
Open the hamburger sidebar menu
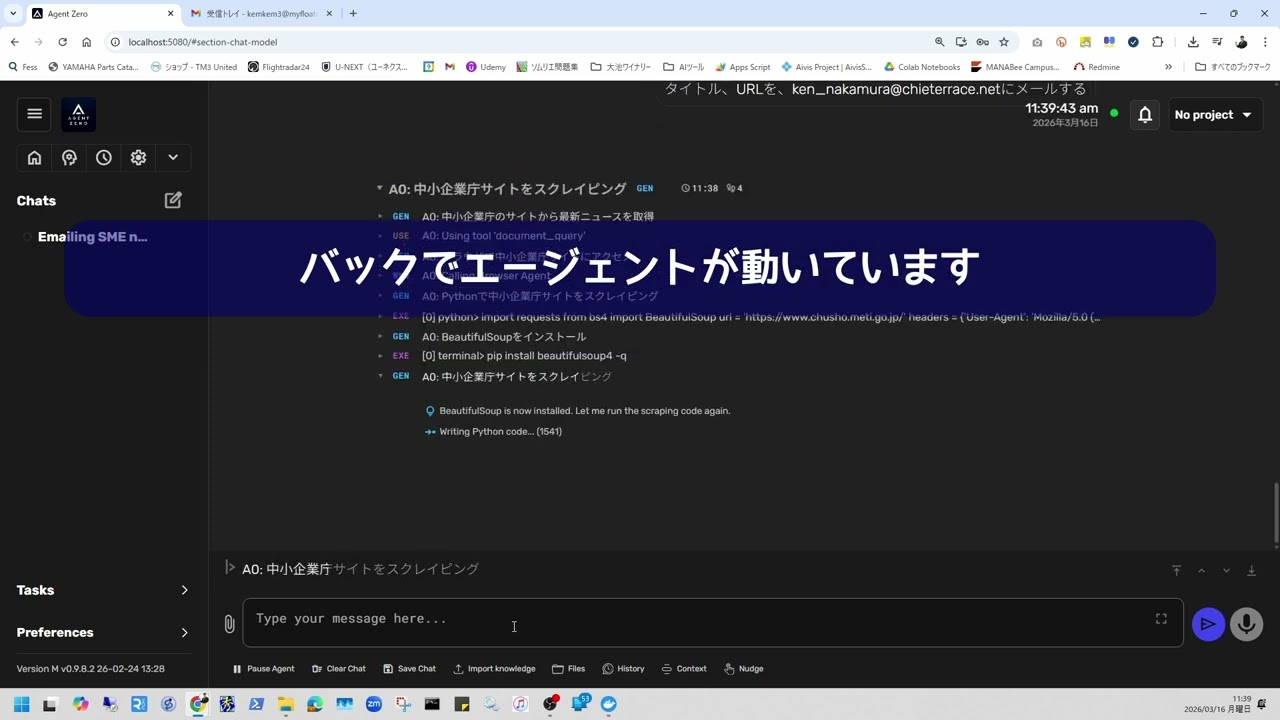34,114
